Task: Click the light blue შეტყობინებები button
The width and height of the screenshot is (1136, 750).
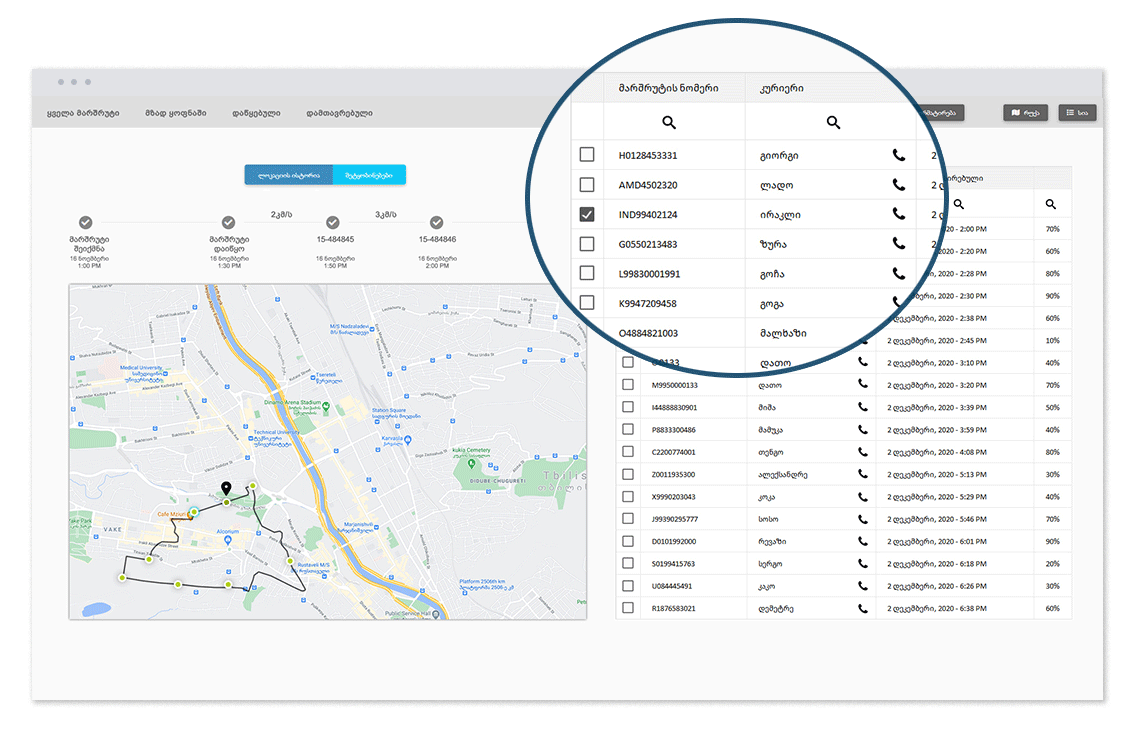Action: click(x=369, y=175)
